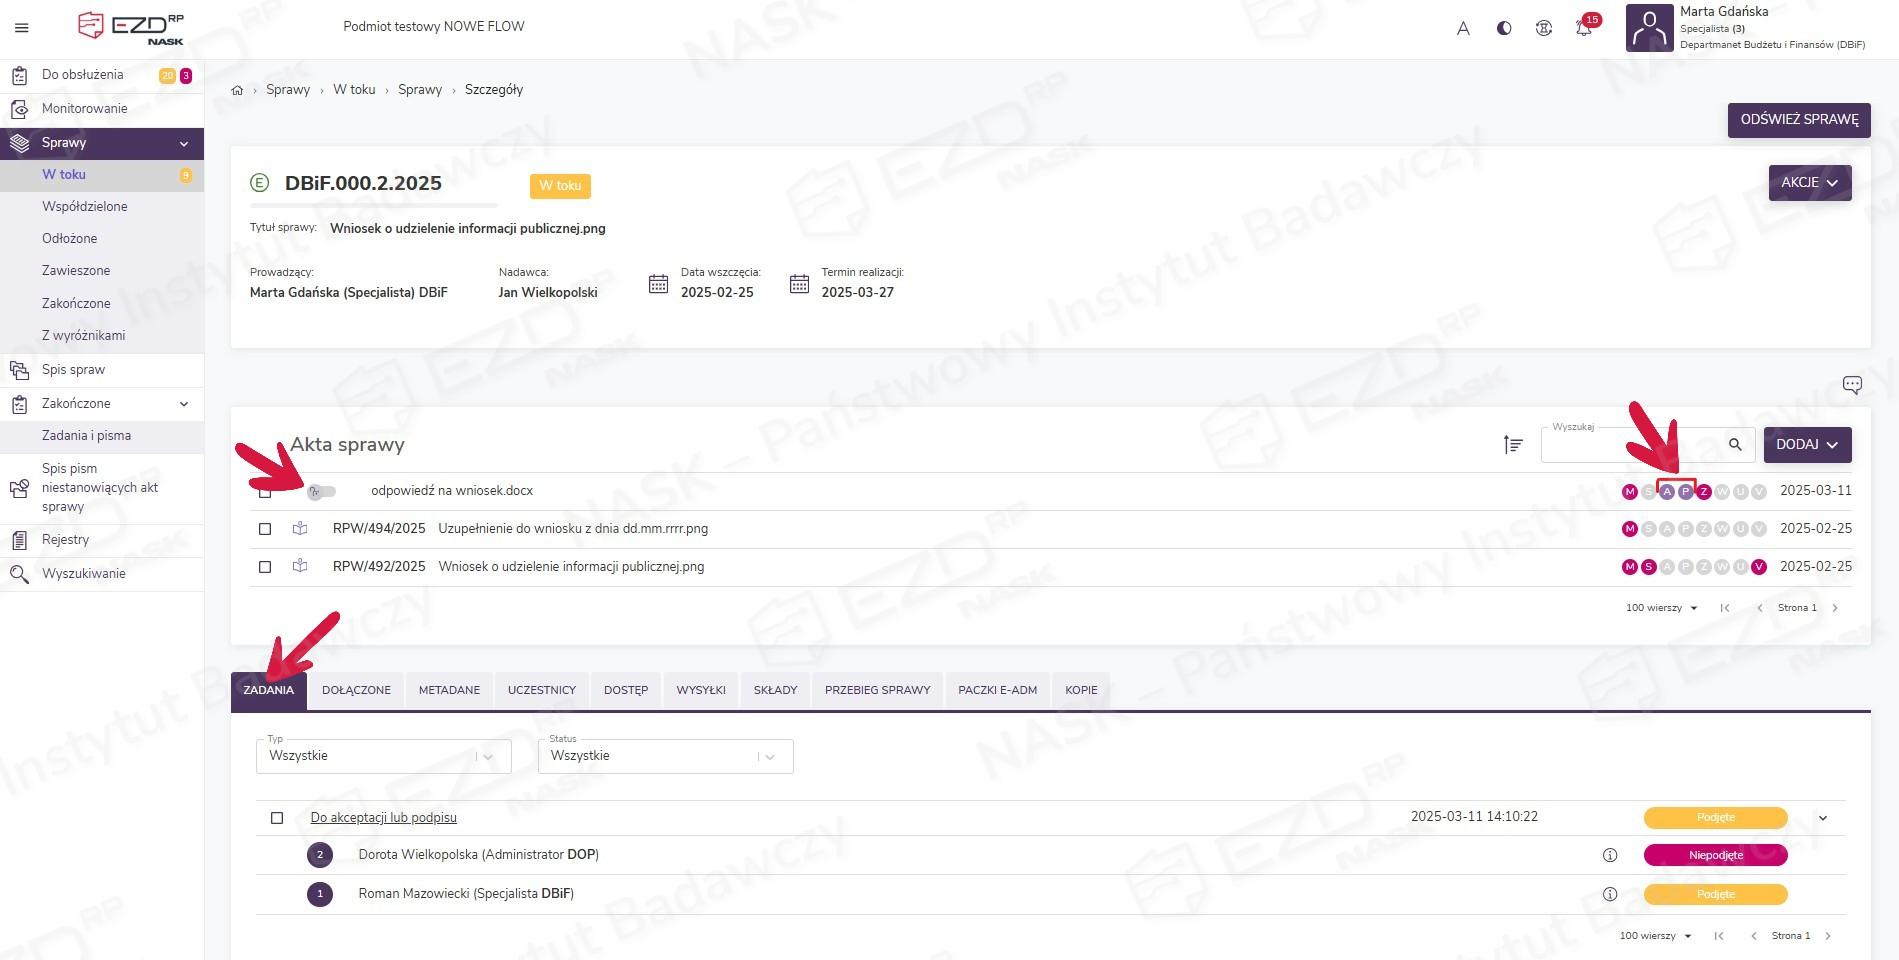Click font size letter A icon

(1463, 28)
